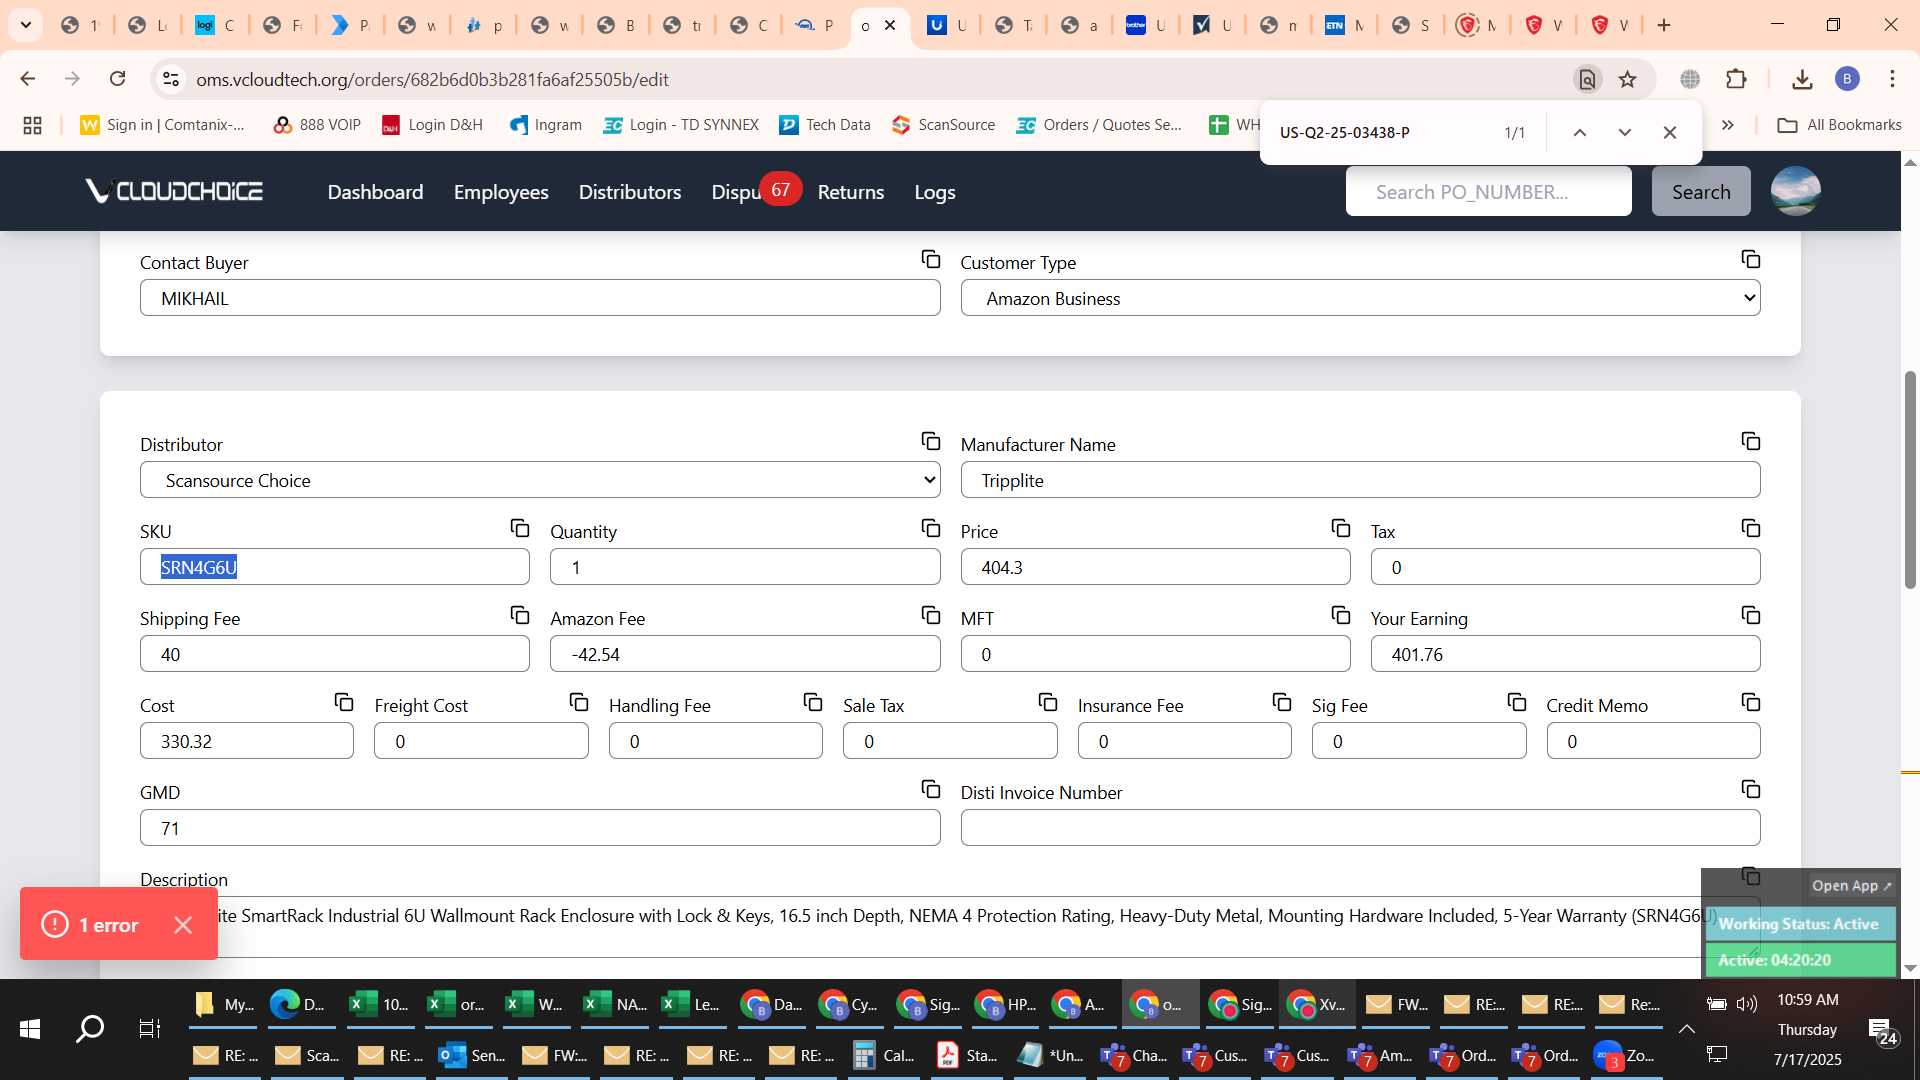Copy the Price value

pyautogui.click(x=1341, y=529)
